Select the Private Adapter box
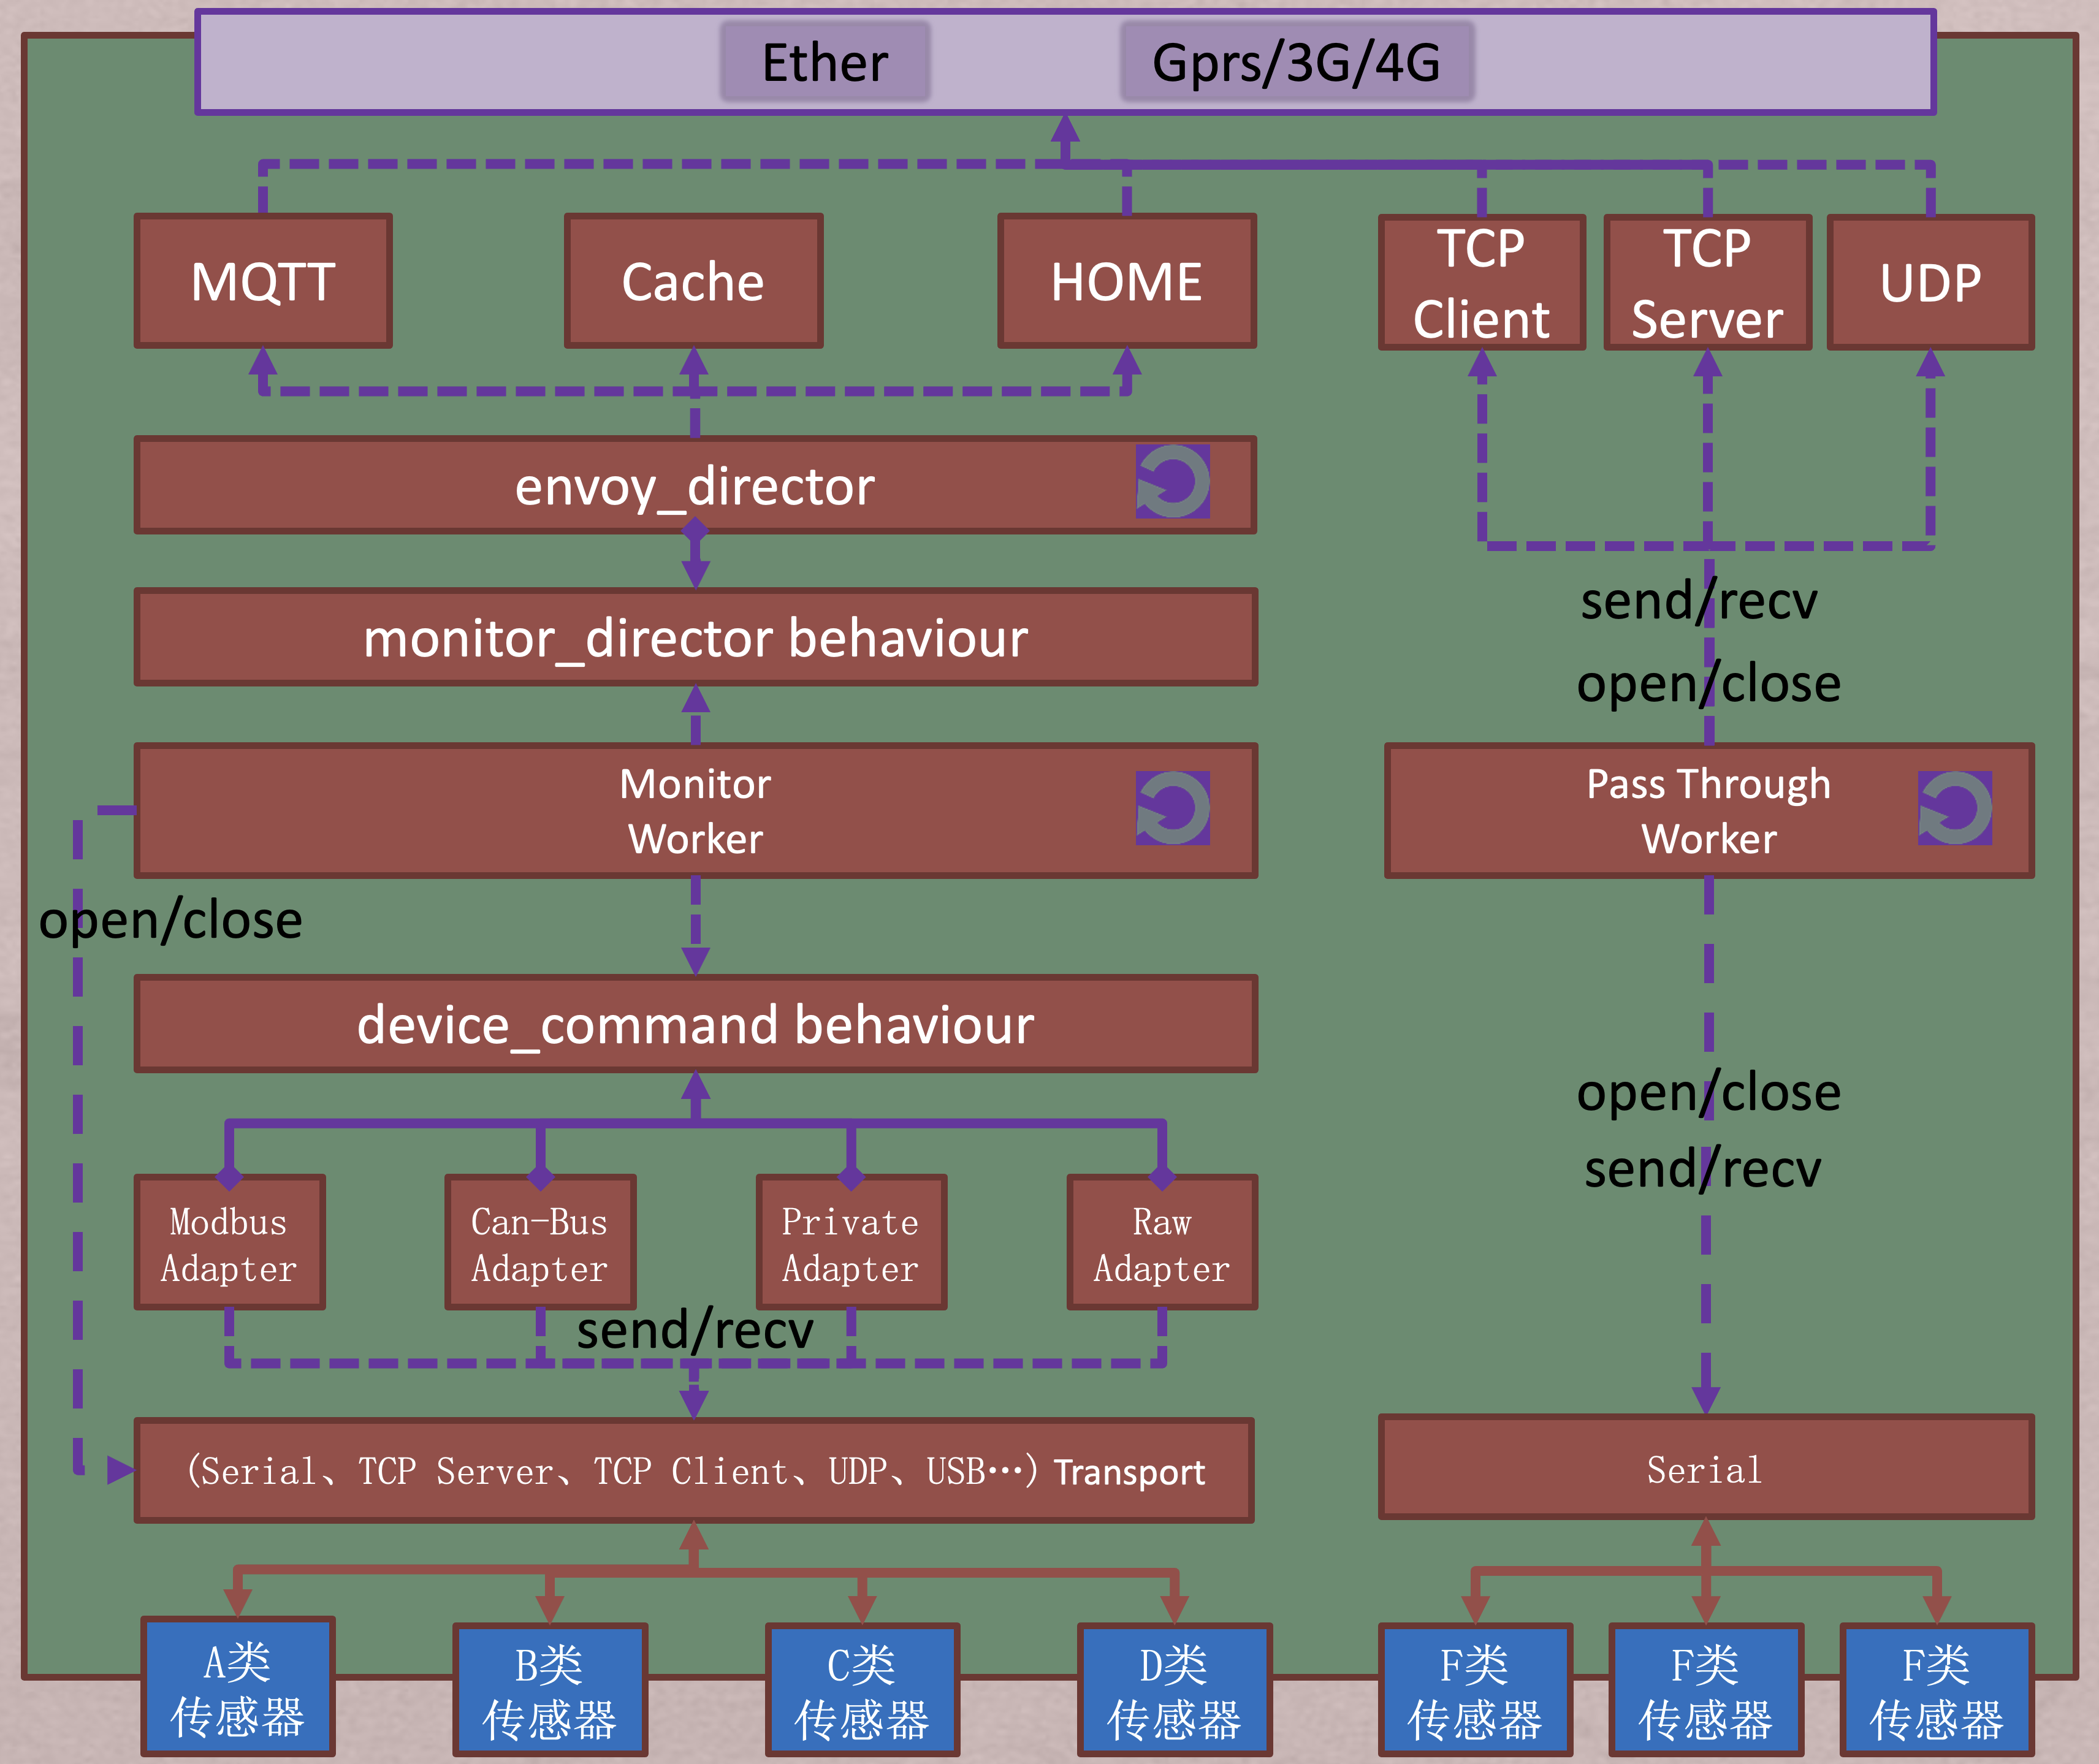Screen dimensions: 2099x1764 click(851, 1243)
